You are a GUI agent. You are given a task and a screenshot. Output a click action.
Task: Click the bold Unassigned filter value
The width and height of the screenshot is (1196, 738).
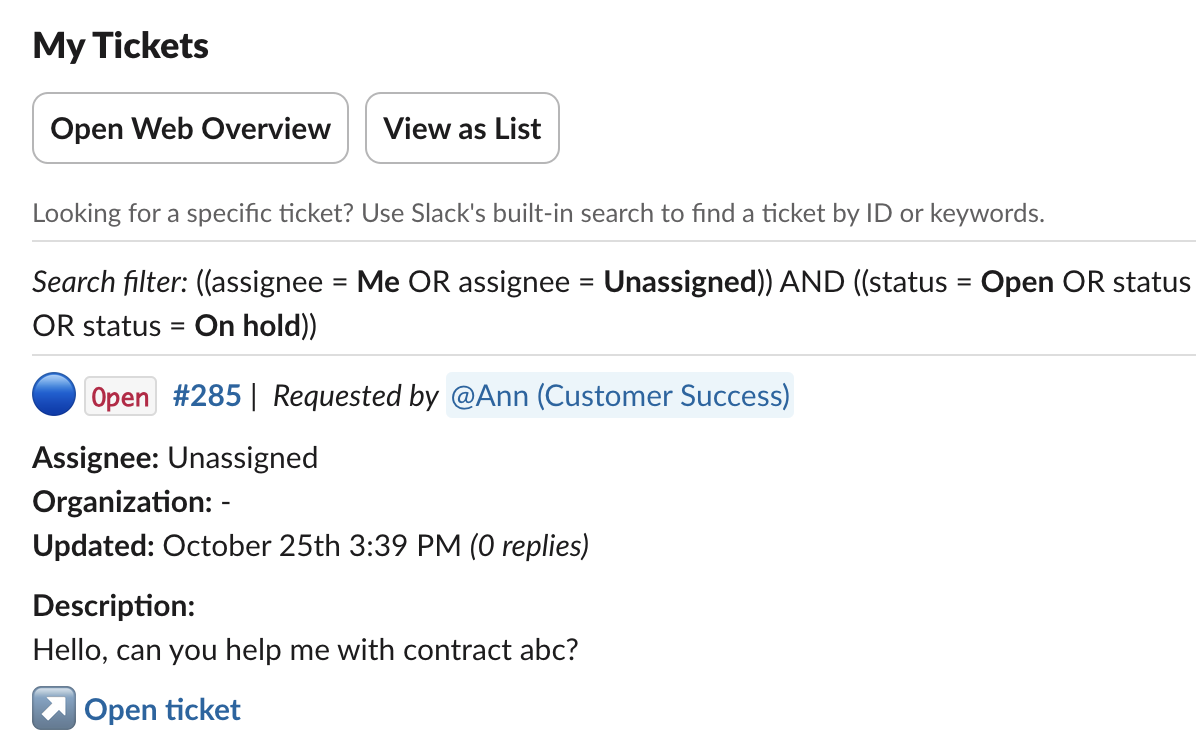[x=679, y=282]
